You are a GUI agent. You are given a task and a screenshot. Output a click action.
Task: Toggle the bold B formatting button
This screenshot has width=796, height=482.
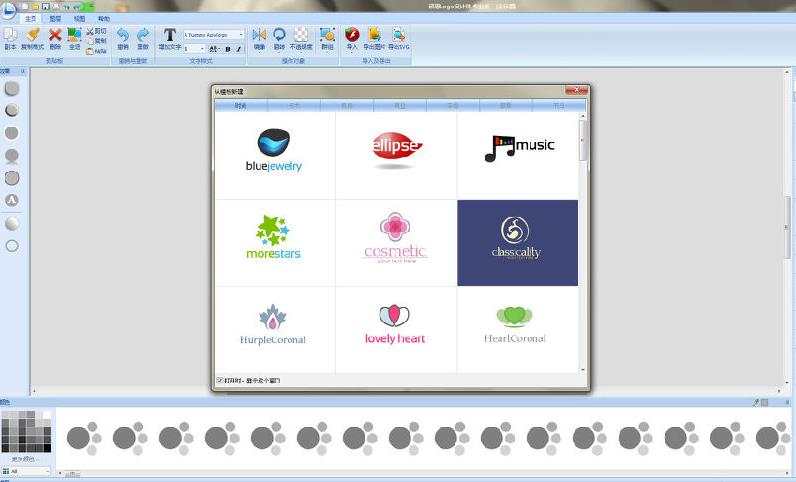click(x=227, y=48)
